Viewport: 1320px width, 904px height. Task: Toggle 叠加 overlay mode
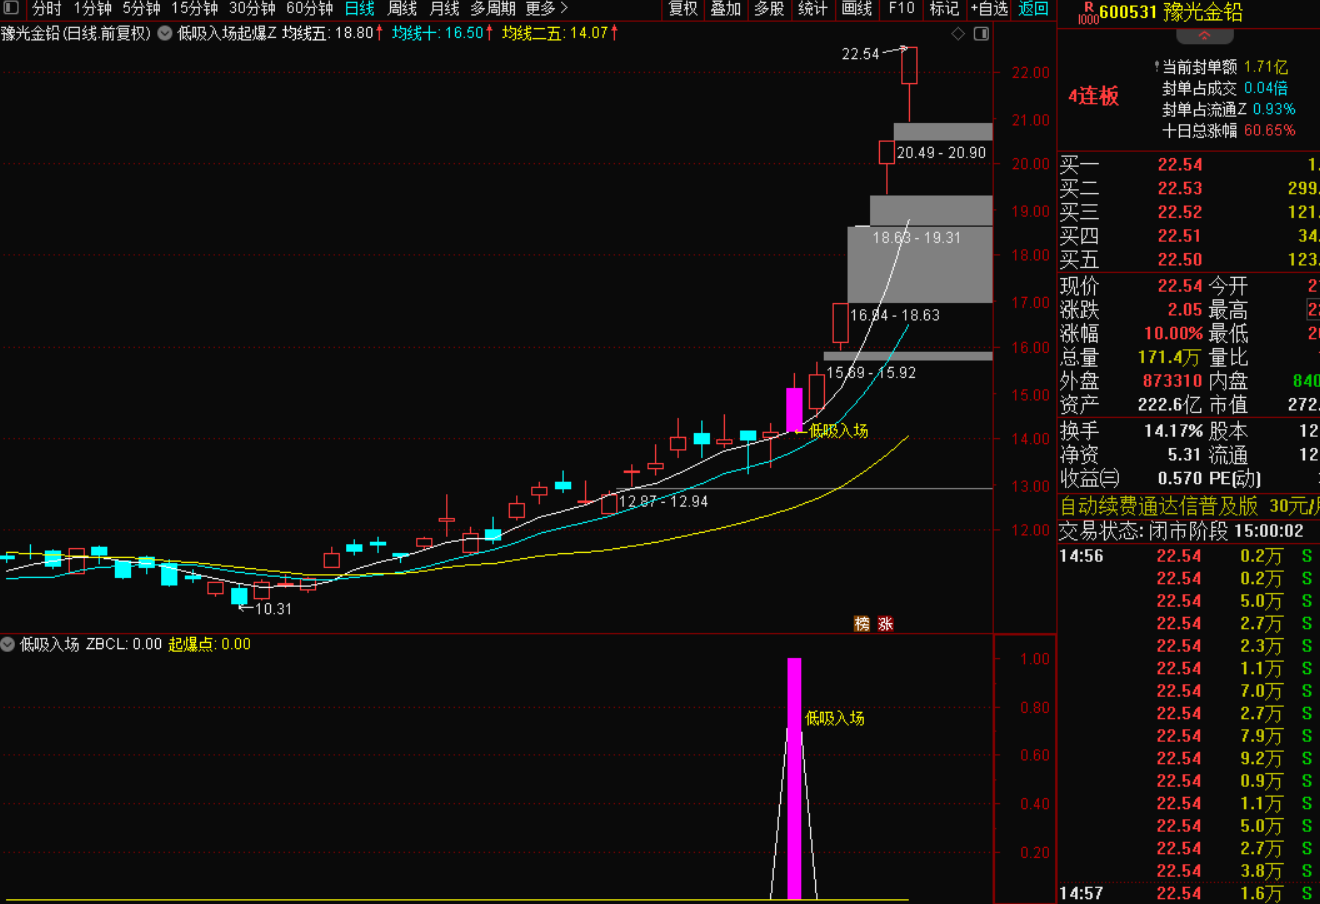pyautogui.click(x=726, y=9)
